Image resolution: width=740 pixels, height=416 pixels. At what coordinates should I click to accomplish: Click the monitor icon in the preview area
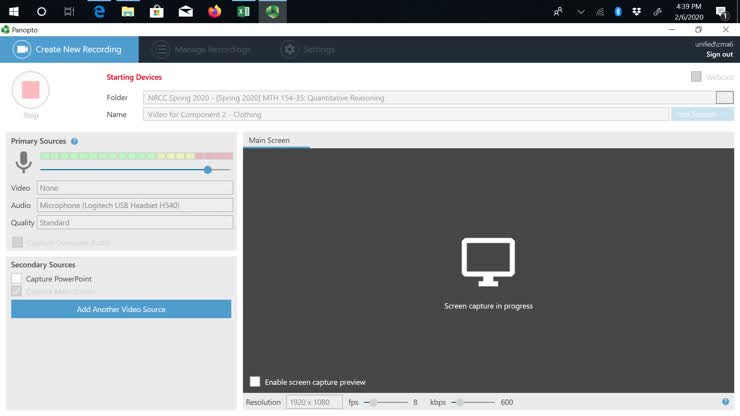[488, 262]
